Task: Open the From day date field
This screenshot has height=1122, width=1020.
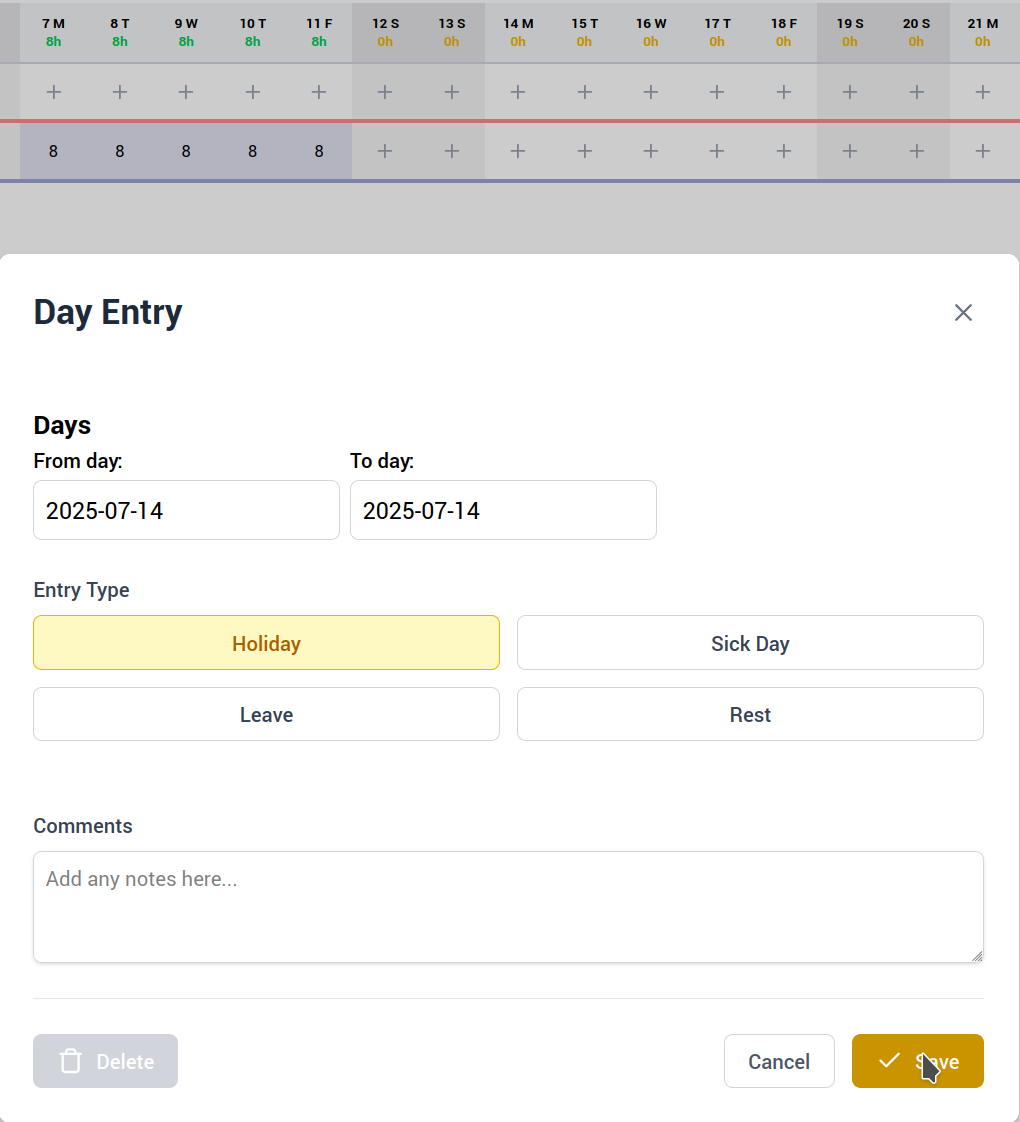Action: click(x=186, y=510)
